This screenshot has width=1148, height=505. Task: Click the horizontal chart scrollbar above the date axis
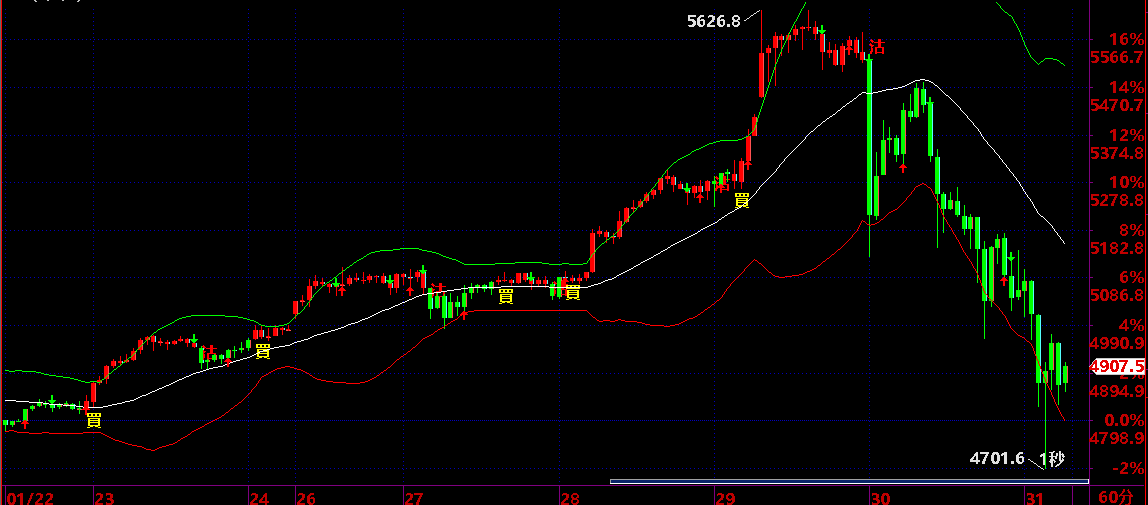tap(835, 483)
